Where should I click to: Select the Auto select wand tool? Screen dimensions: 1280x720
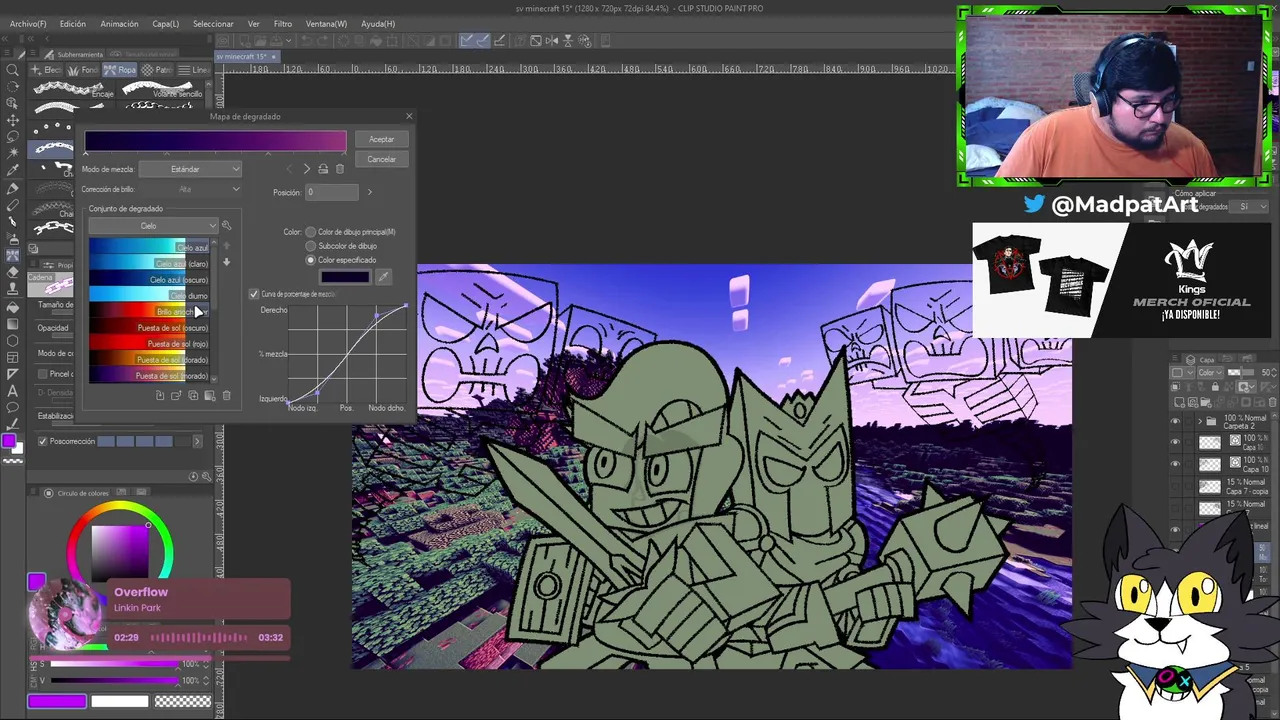coord(13,154)
